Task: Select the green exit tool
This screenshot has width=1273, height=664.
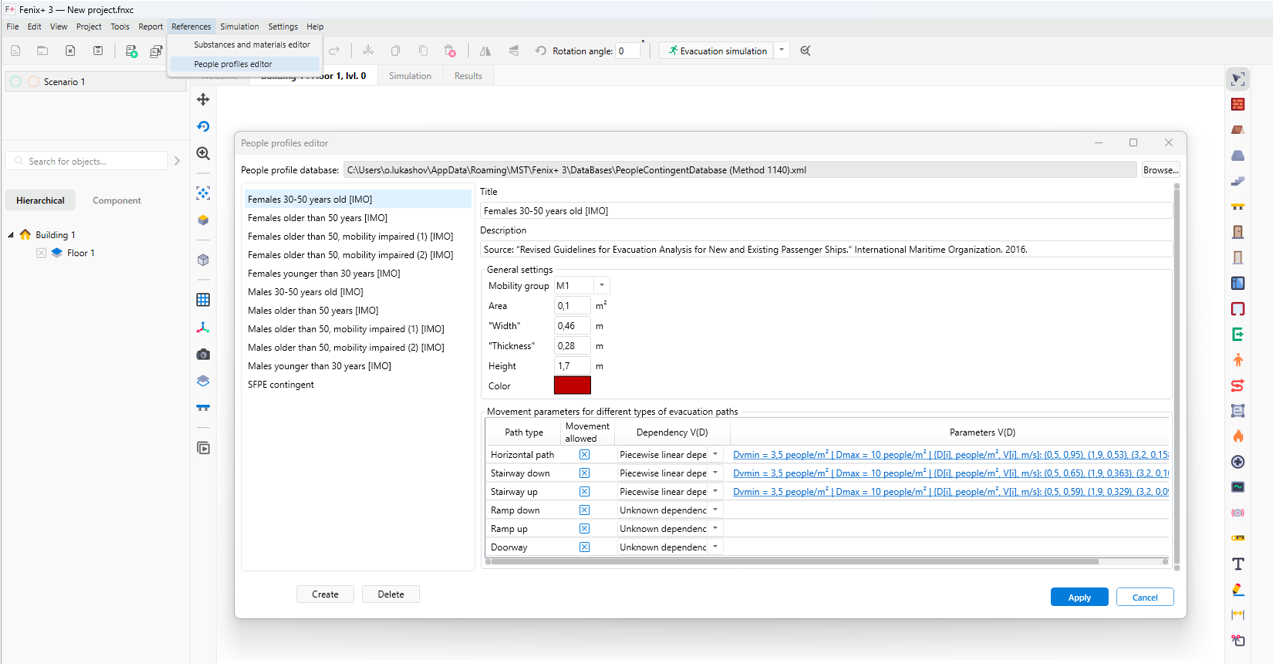Action: (x=1238, y=335)
